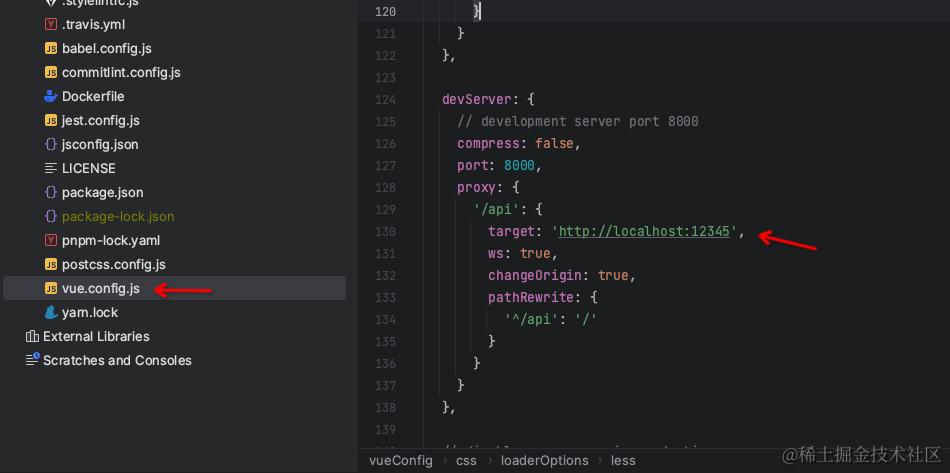Viewport: 950px width, 473px height.
Task: Click line number 128 in gutter
Action: (385, 187)
